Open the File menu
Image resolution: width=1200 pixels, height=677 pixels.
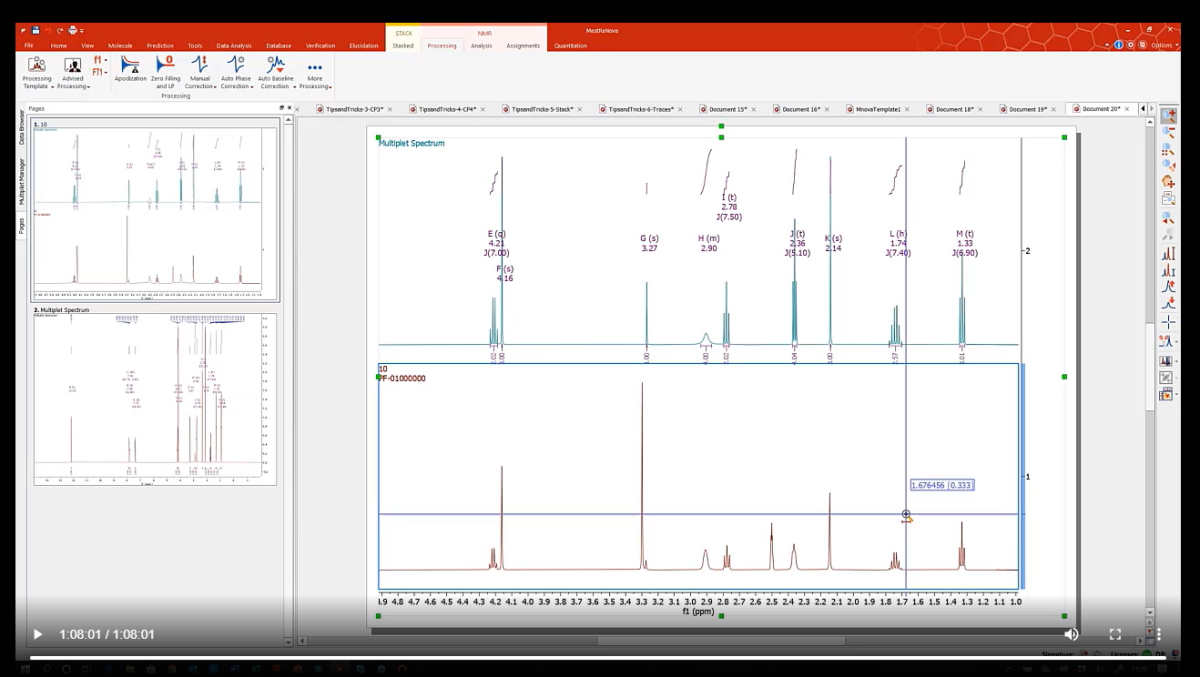coord(29,45)
